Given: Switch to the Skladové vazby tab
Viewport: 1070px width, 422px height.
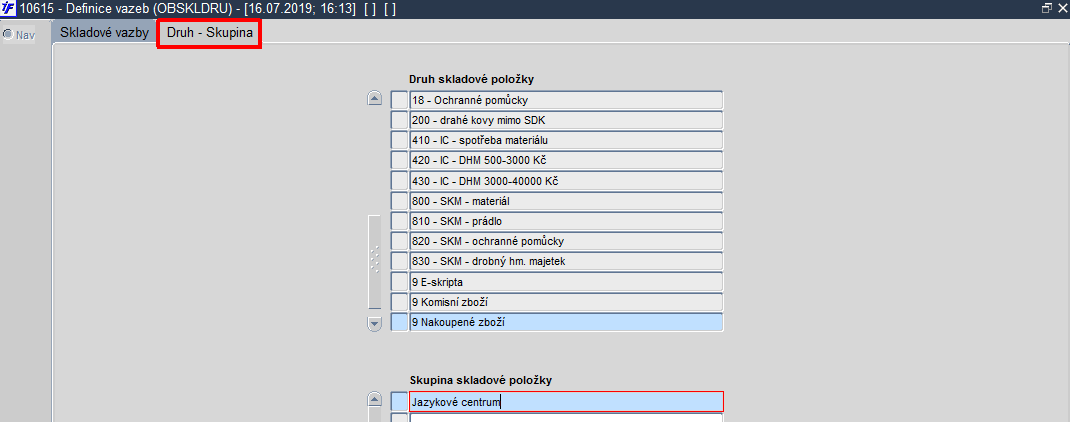Looking at the screenshot, I should (104, 33).
